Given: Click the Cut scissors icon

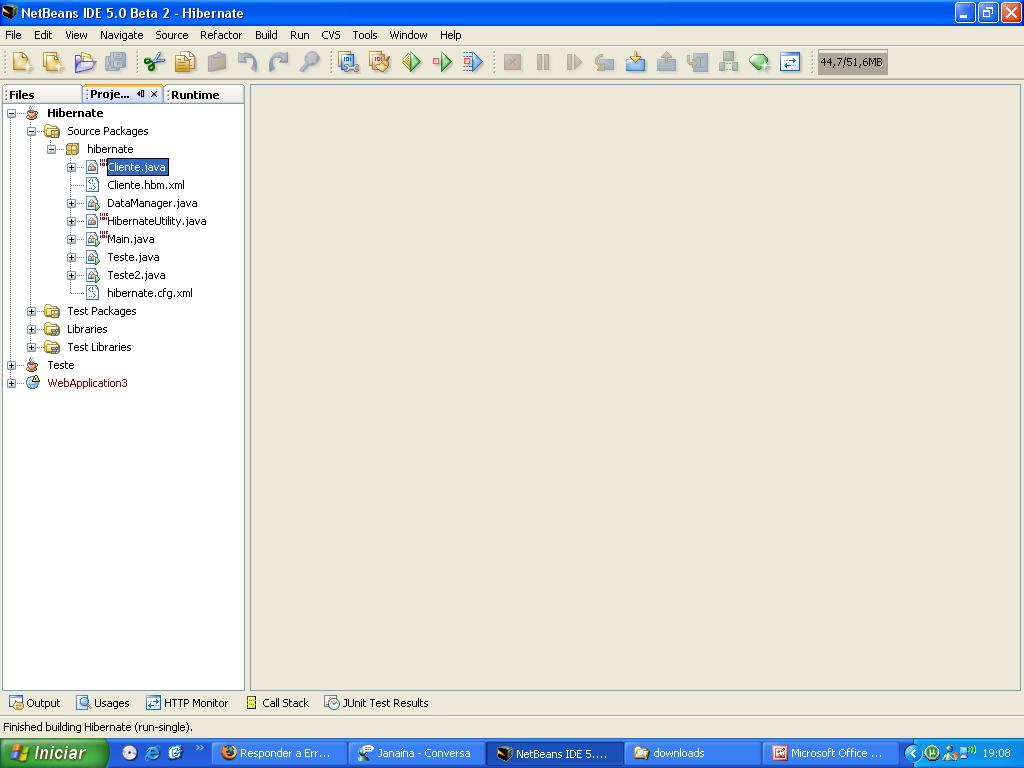Looking at the screenshot, I should tap(154, 62).
